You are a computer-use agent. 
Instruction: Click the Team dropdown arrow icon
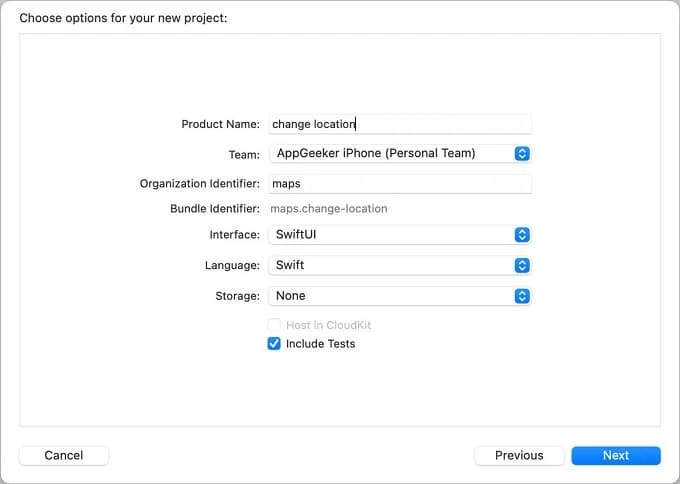(521, 154)
